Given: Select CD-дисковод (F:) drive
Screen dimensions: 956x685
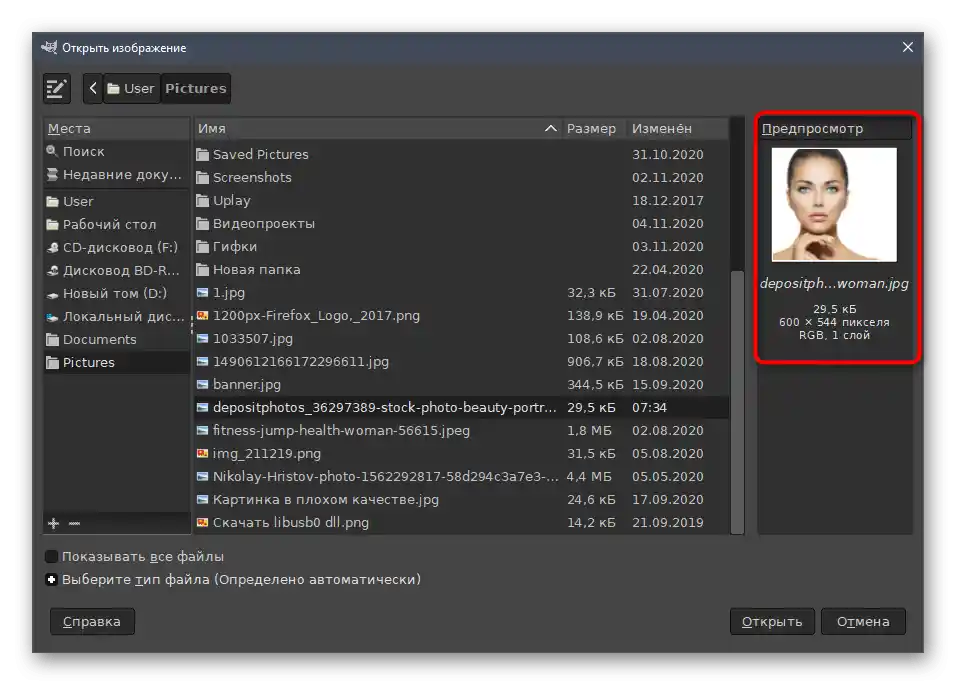Looking at the screenshot, I should [x=116, y=247].
